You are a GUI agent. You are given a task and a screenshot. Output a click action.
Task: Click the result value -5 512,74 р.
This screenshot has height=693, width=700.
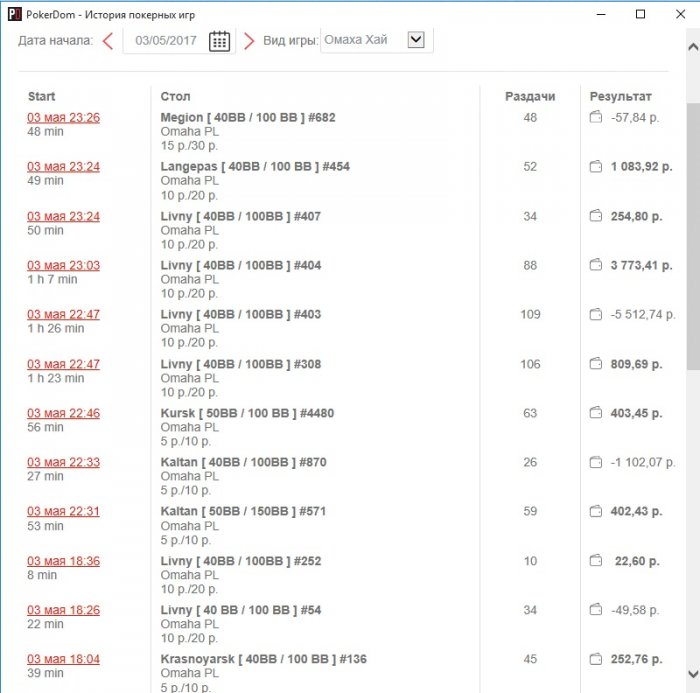click(x=643, y=314)
